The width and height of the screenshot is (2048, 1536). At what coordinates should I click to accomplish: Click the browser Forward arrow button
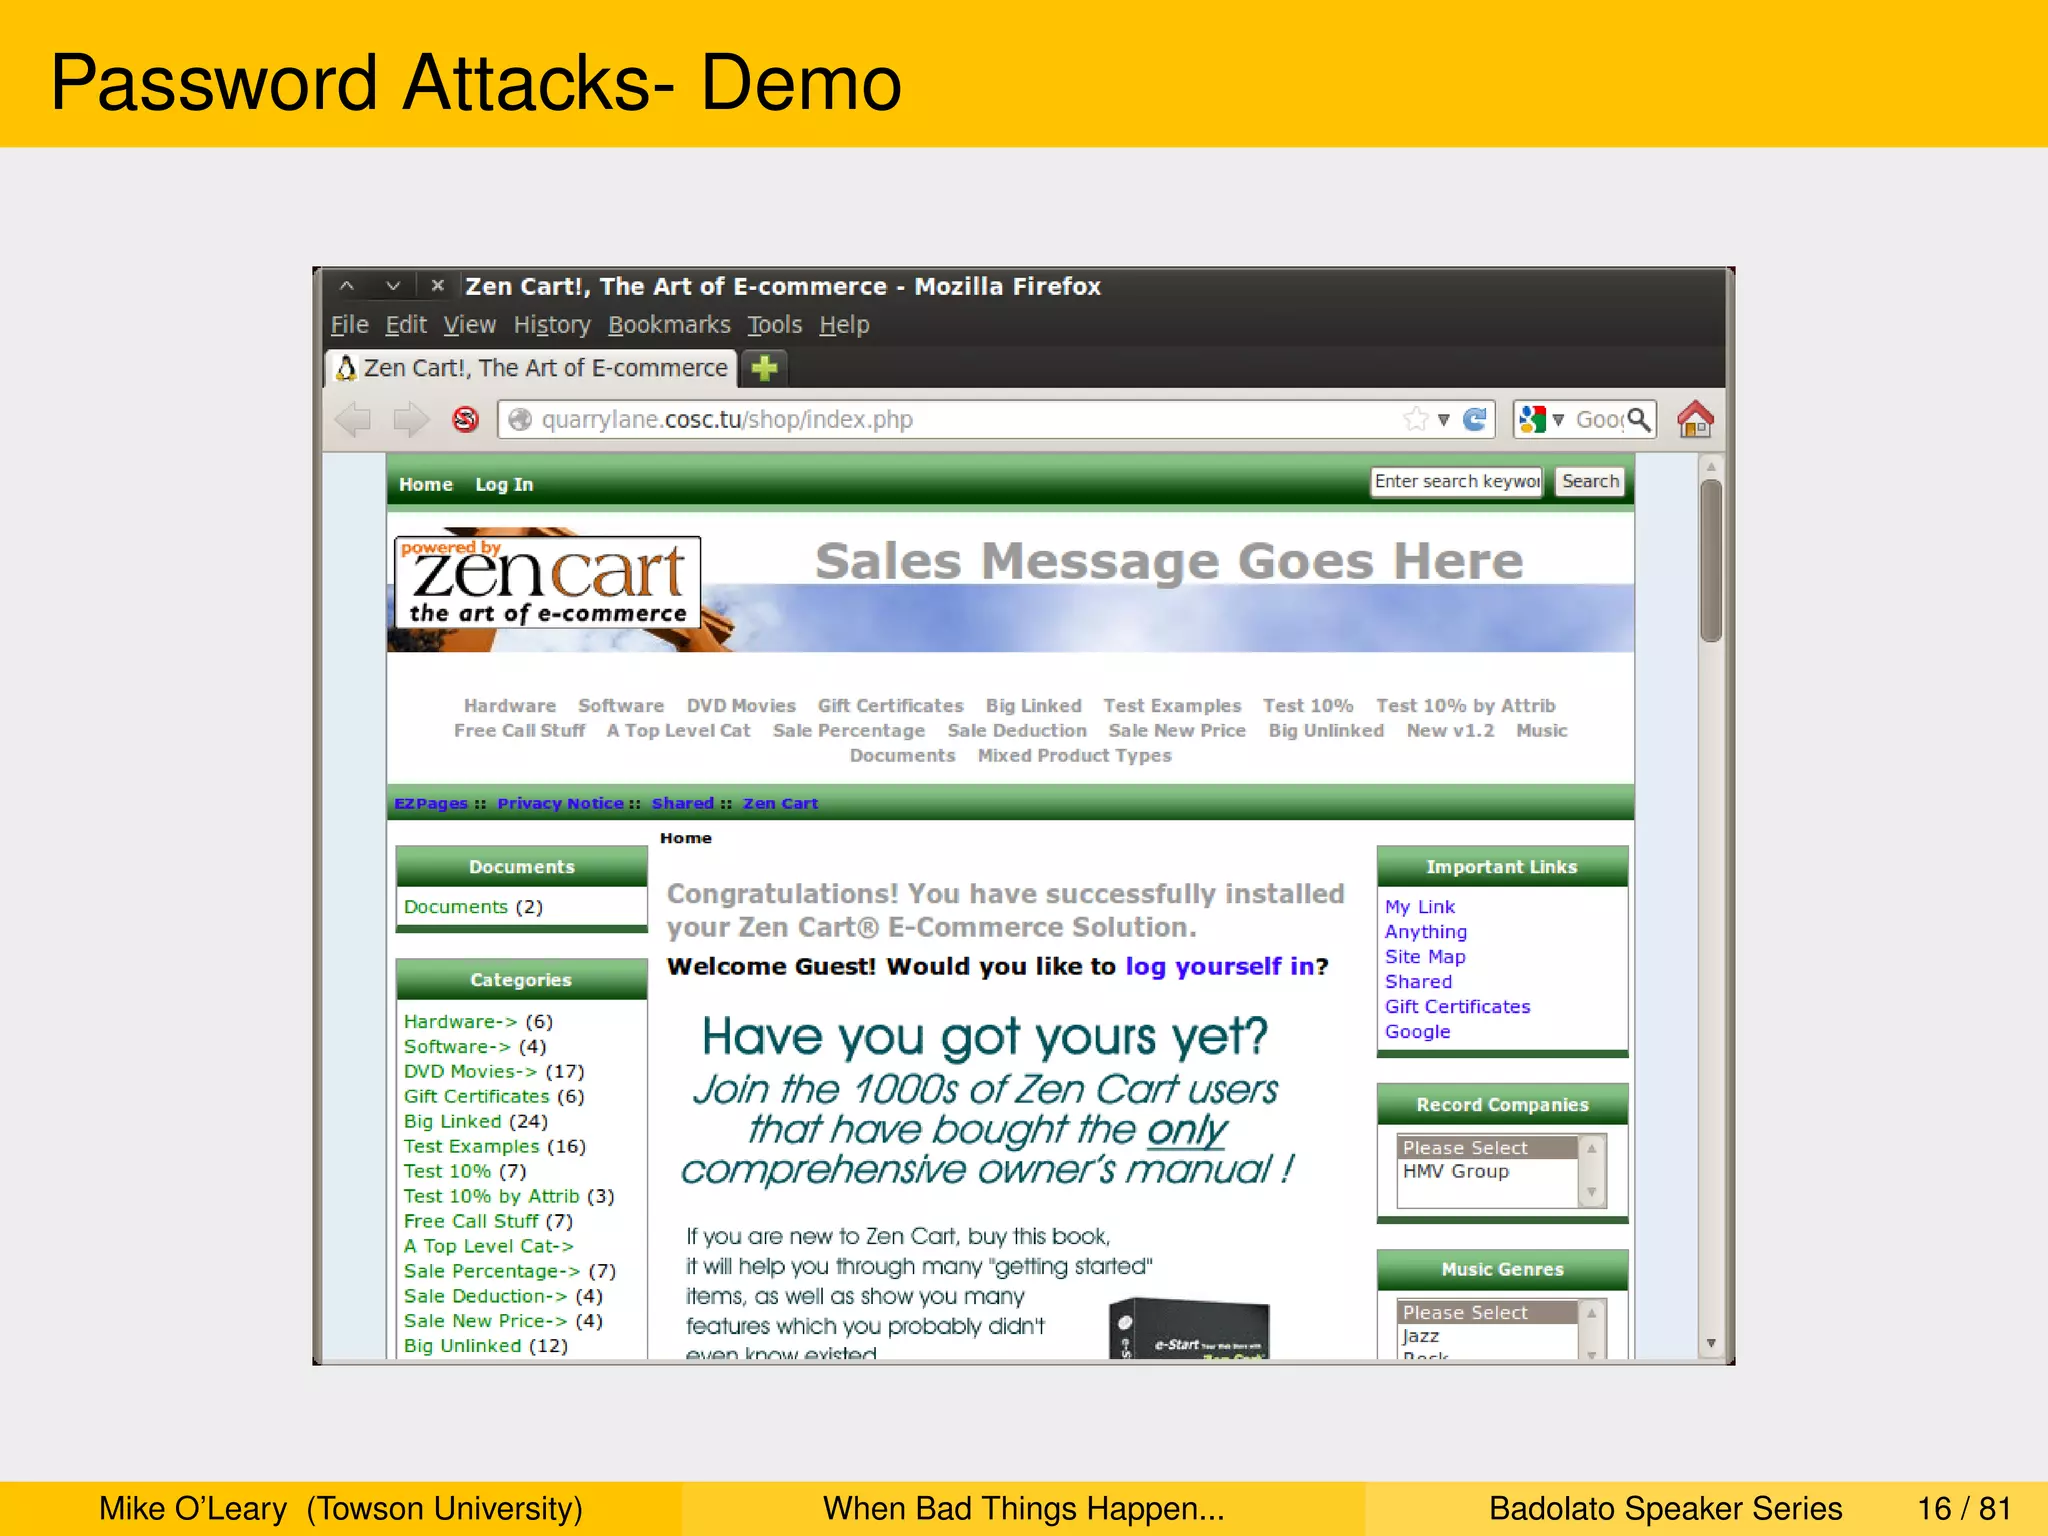(x=411, y=419)
